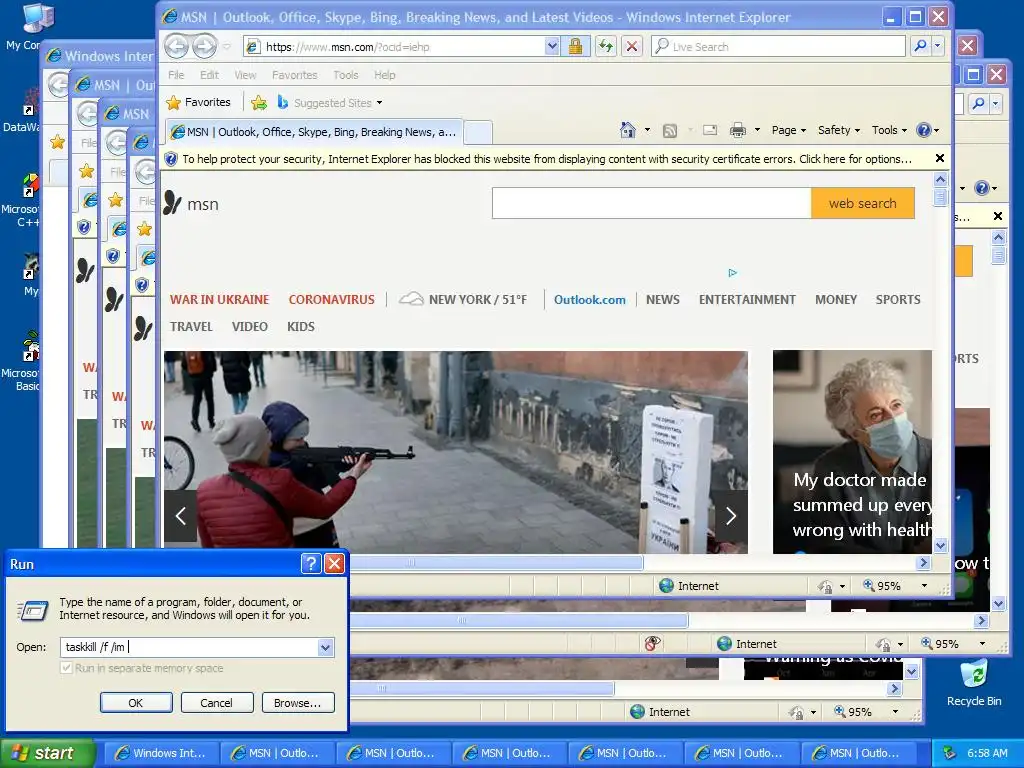This screenshot has width=1024, height=768.
Task: Click the vertical scrollbar up arrow in front window
Action: pyautogui.click(x=940, y=179)
